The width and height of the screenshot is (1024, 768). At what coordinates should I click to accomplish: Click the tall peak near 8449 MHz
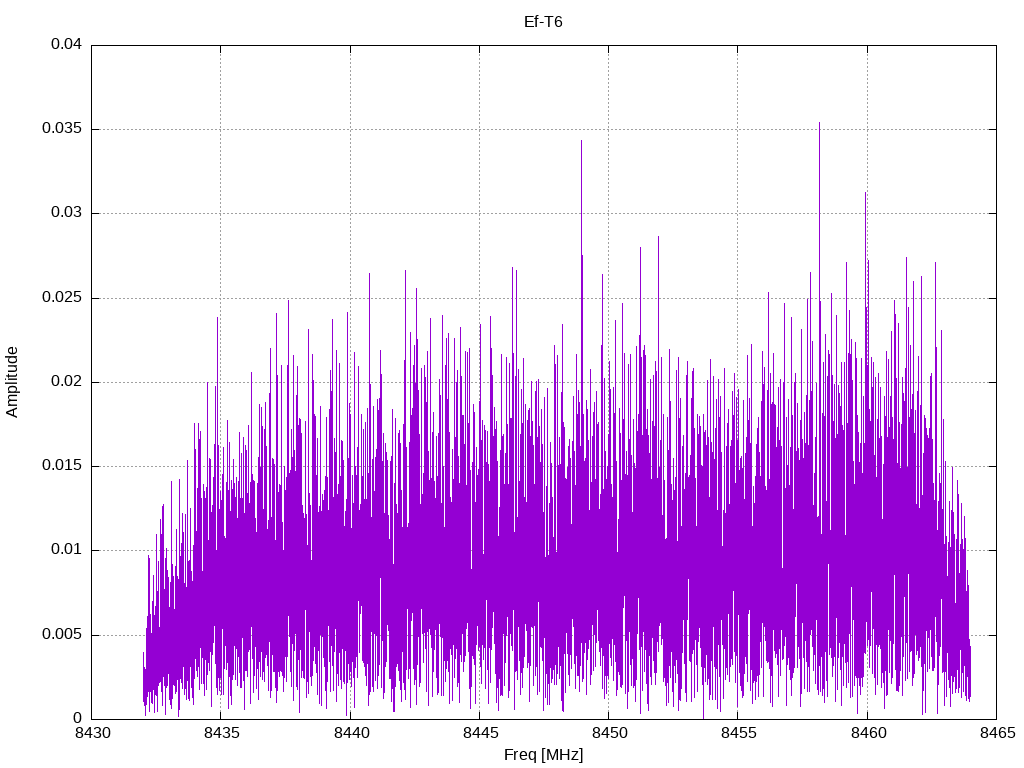(x=581, y=144)
